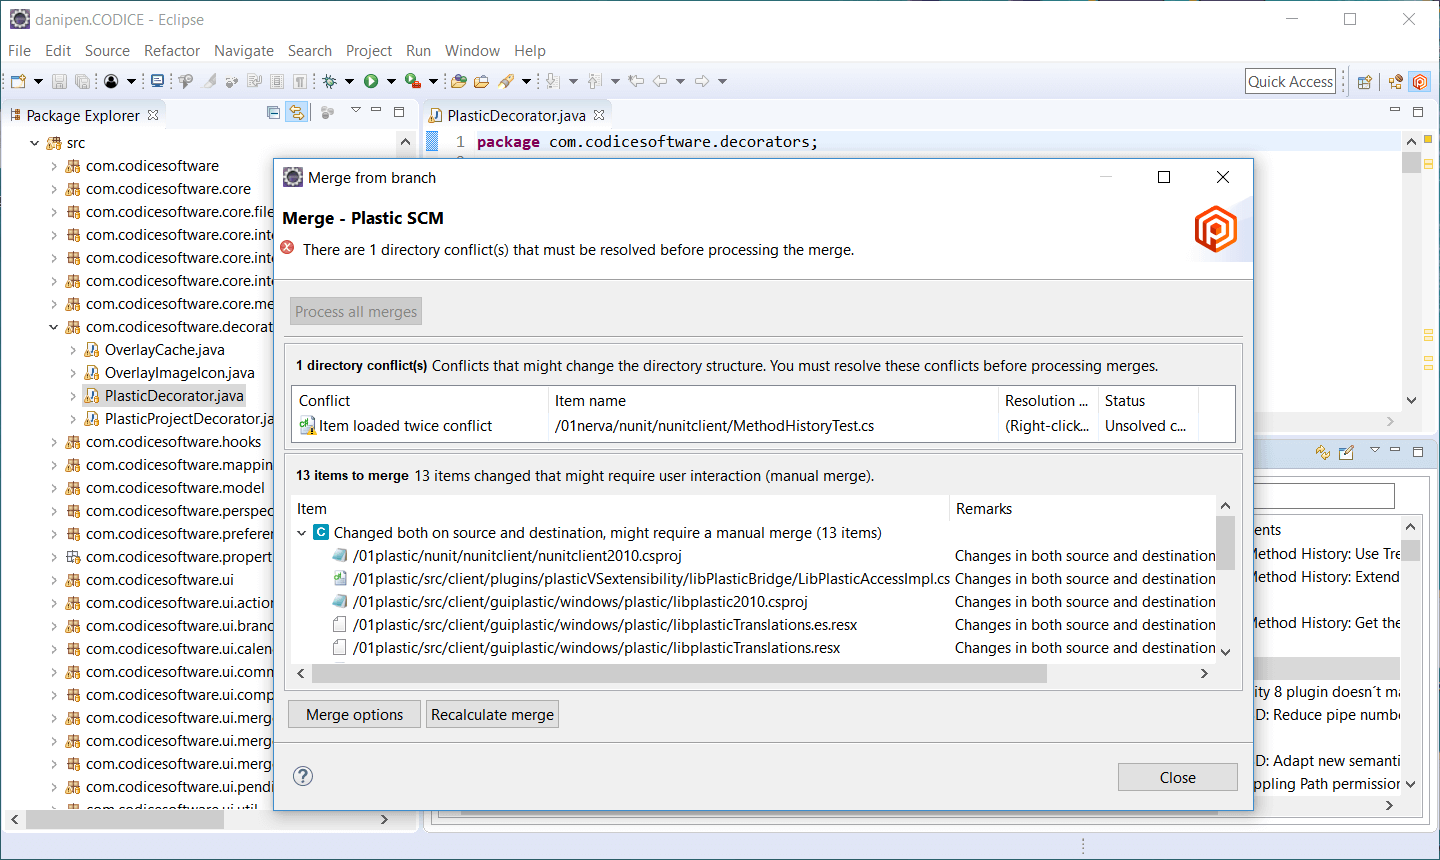Screen dimensions: 1440x860
Task: Minimize the Package Explorer view
Action: (x=376, y=110)
